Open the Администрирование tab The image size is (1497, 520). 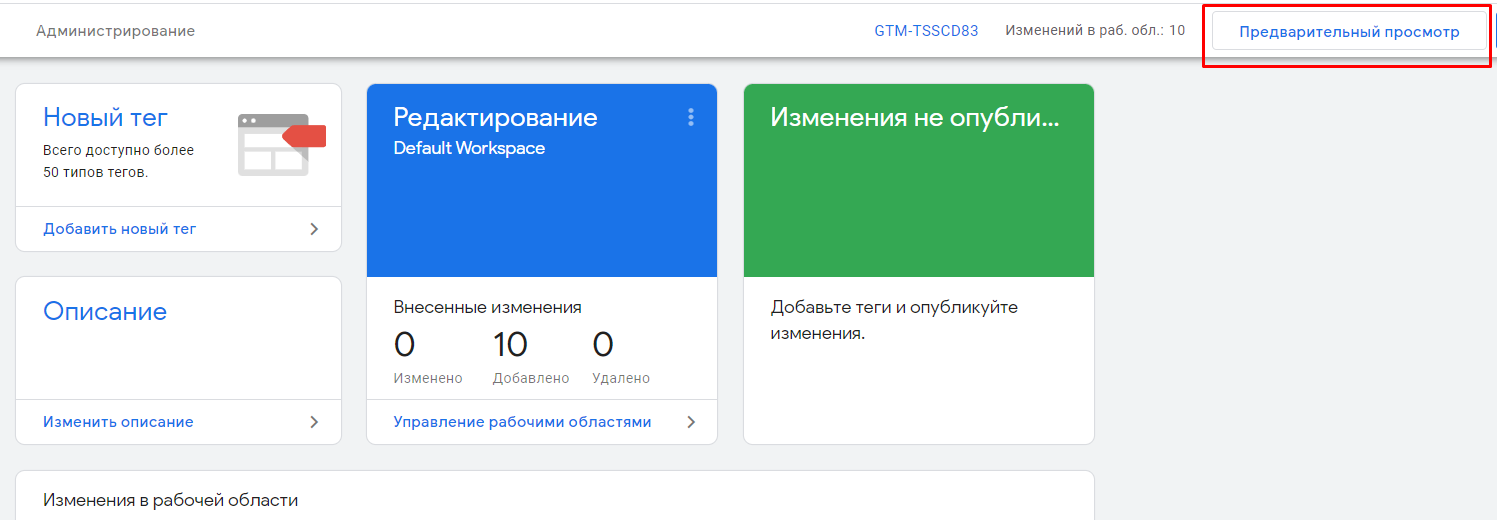point(115,31)
